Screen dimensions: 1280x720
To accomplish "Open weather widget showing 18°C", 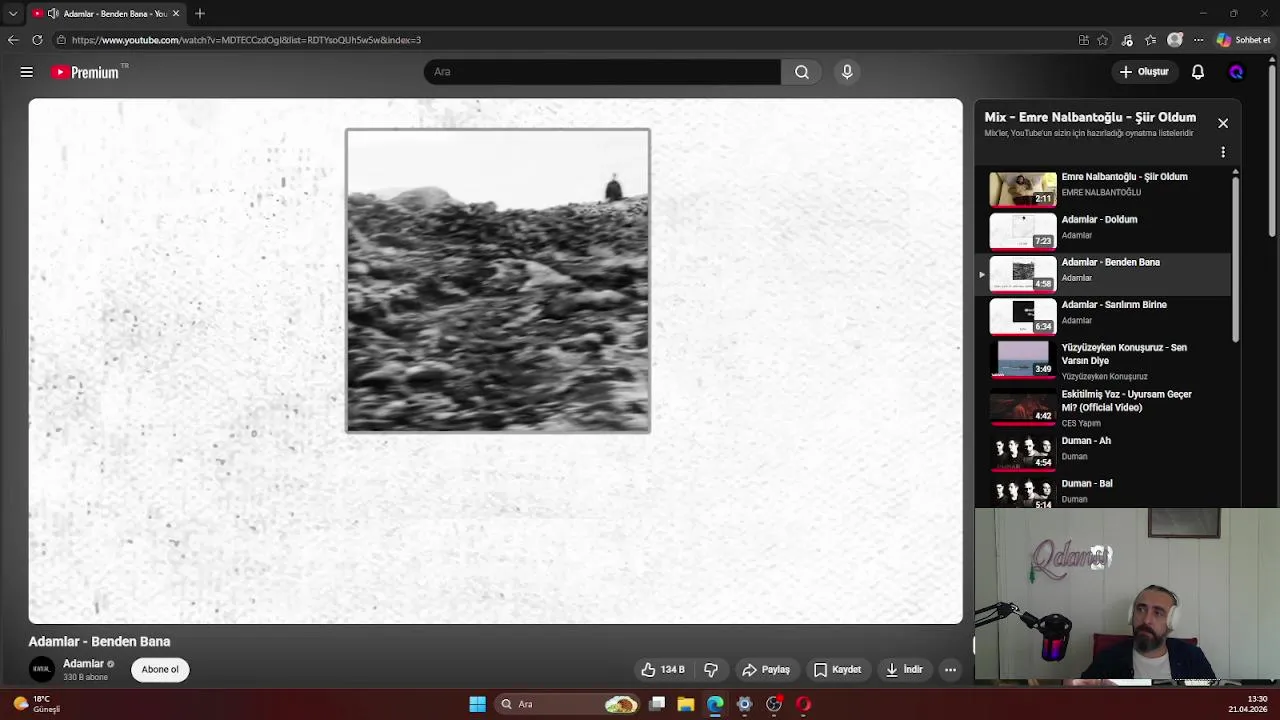I will click(x=37, y=704).
